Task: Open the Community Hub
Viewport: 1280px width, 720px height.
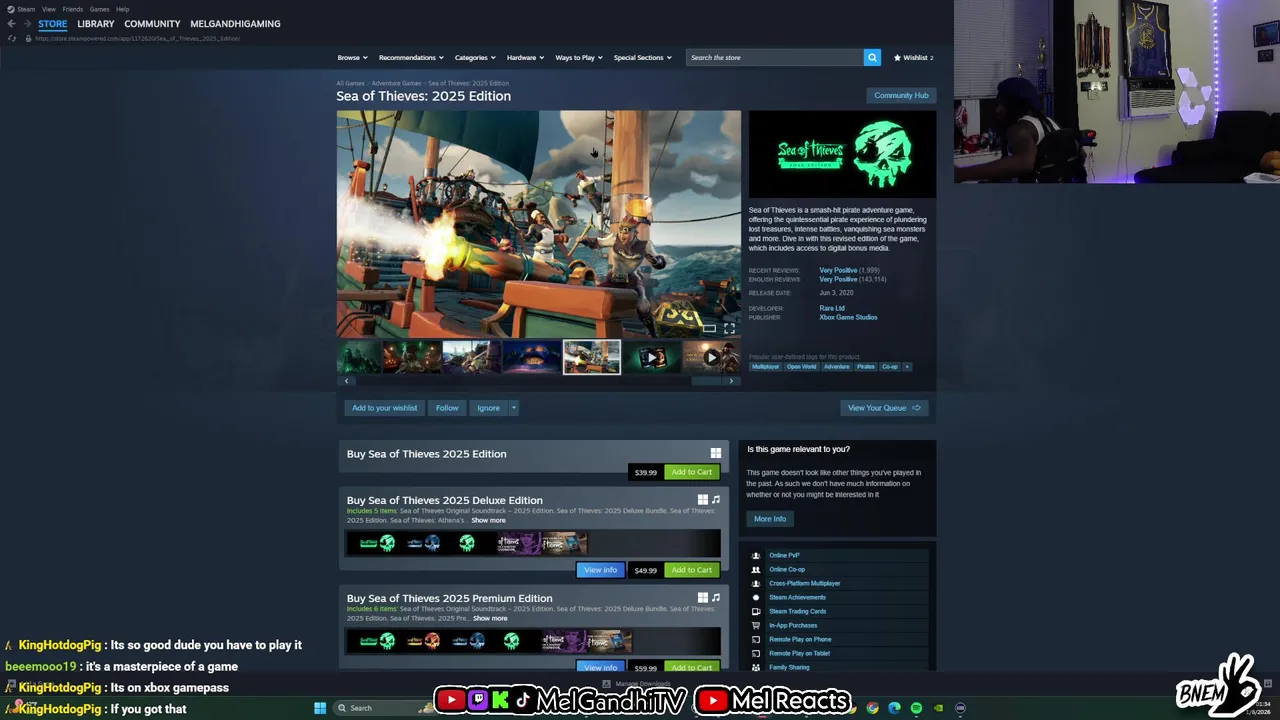Action: 901,95
